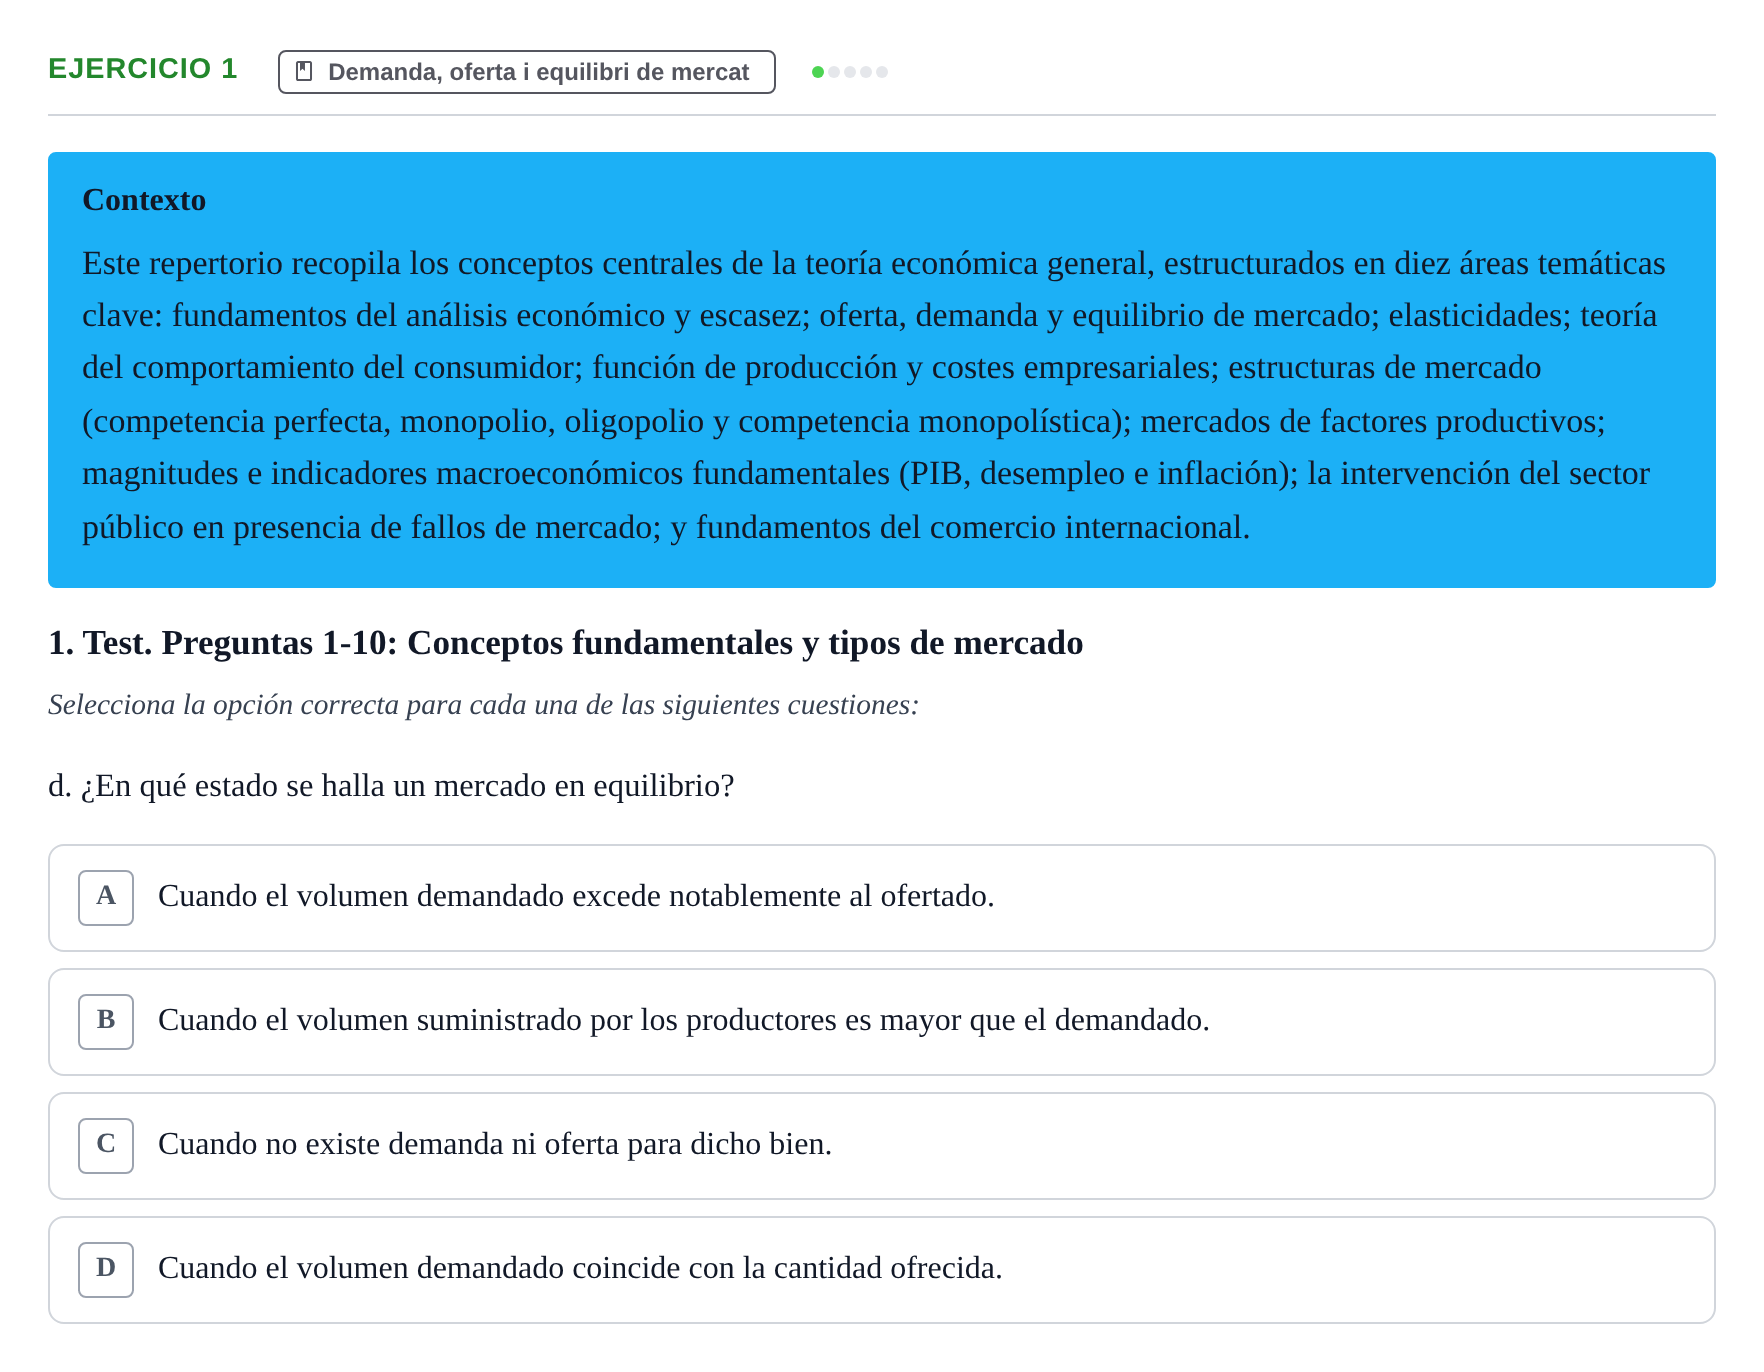Image resolution: width=1764 pixels, height=1372 pixels.
Task: Click the green progress dots indicator
Action: pos(850,72)
